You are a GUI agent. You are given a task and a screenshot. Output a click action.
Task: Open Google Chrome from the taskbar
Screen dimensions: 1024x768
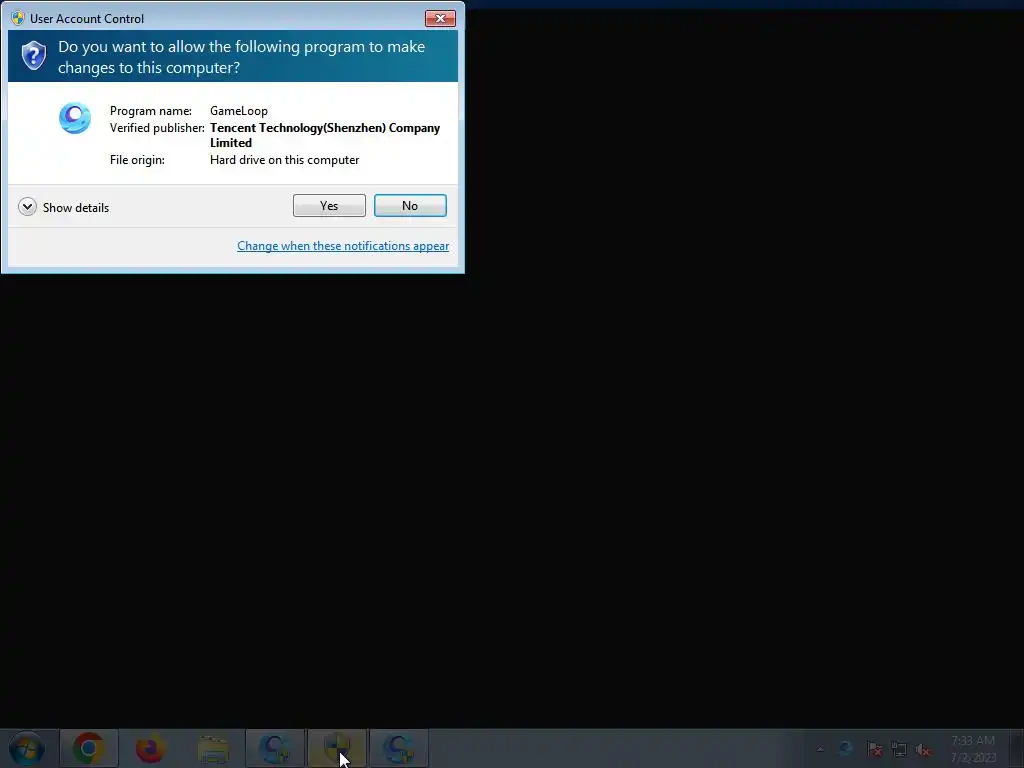[89, 748]
